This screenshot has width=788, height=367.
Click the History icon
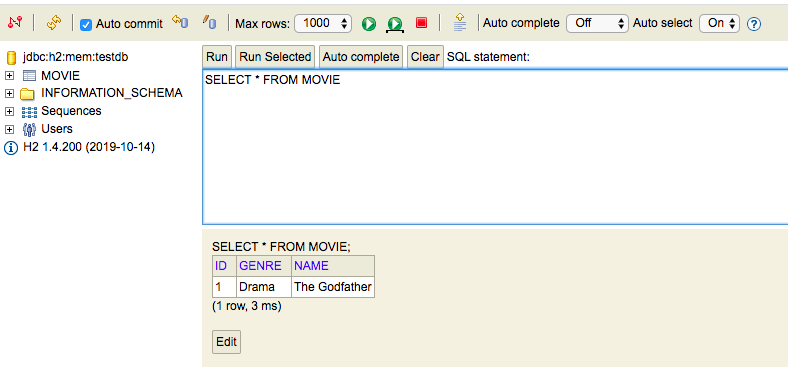(x=459, y=22)
